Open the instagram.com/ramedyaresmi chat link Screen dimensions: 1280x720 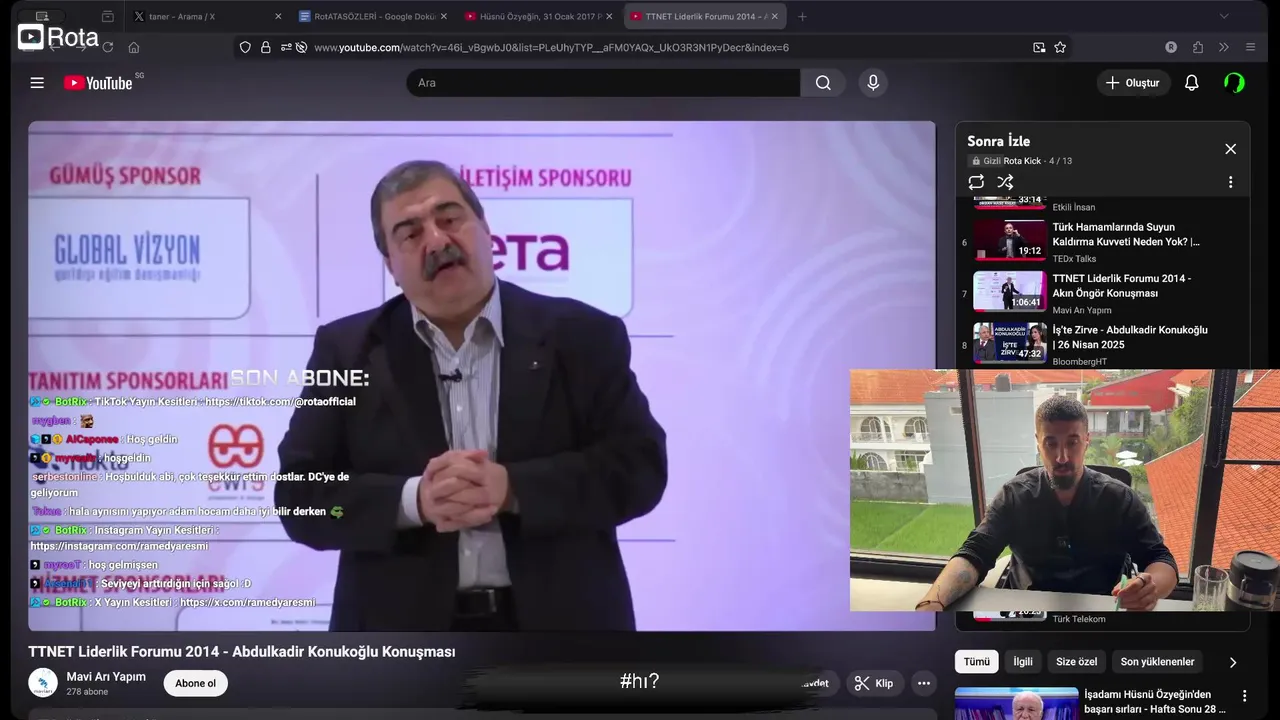(119, 546)
